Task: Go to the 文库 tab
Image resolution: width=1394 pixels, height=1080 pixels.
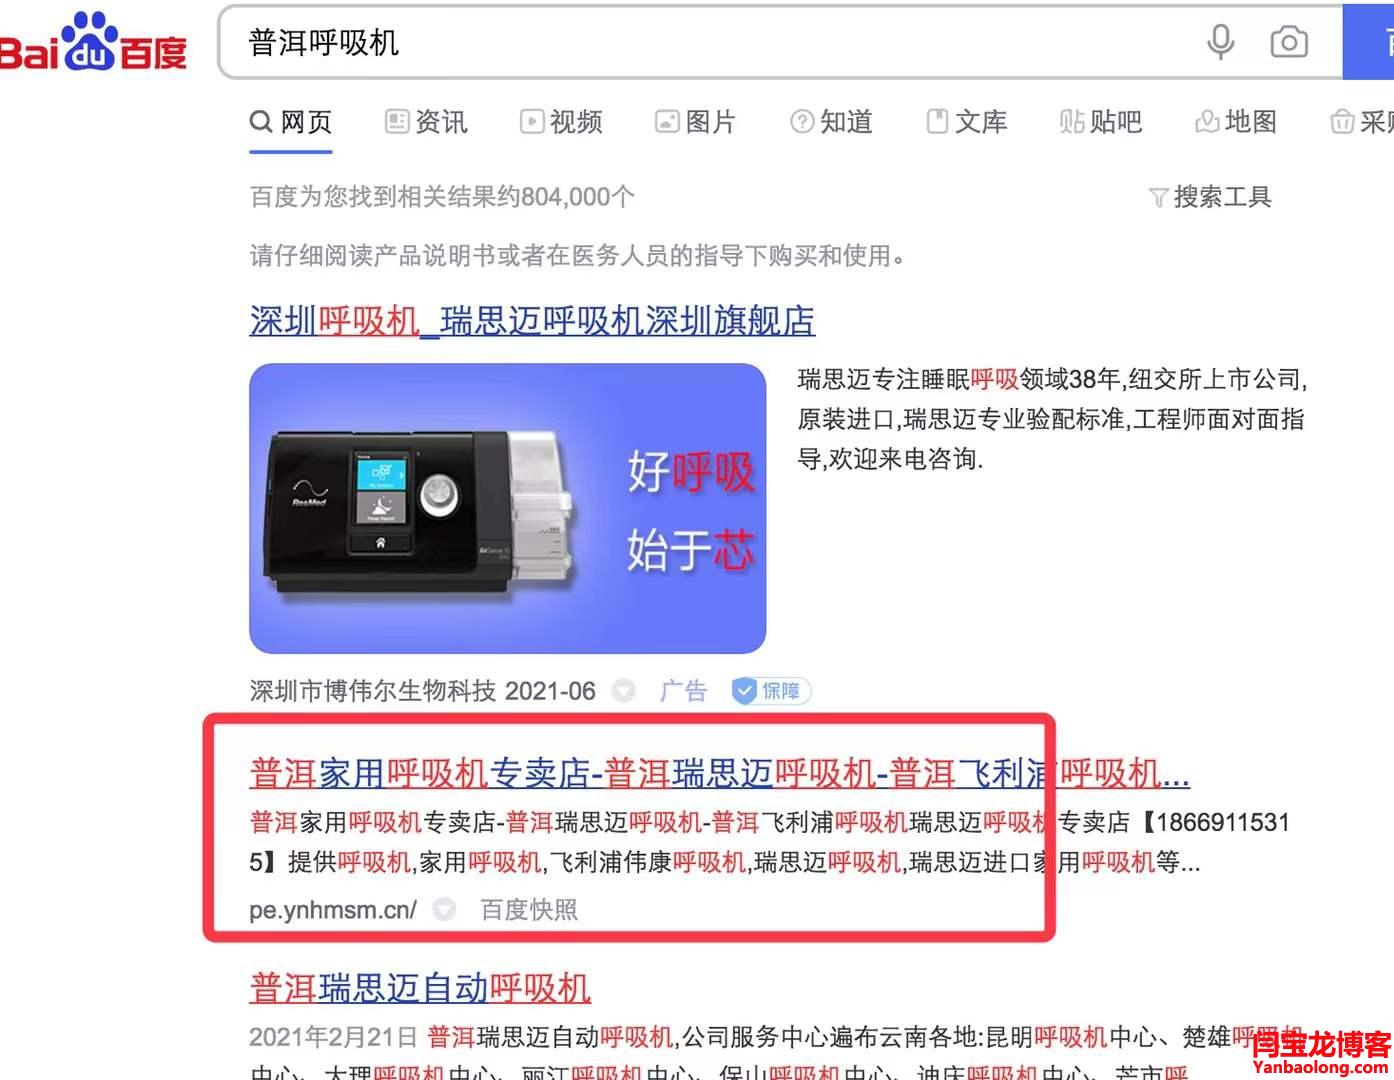Action: pyautogui.click(x=966, y=122)
